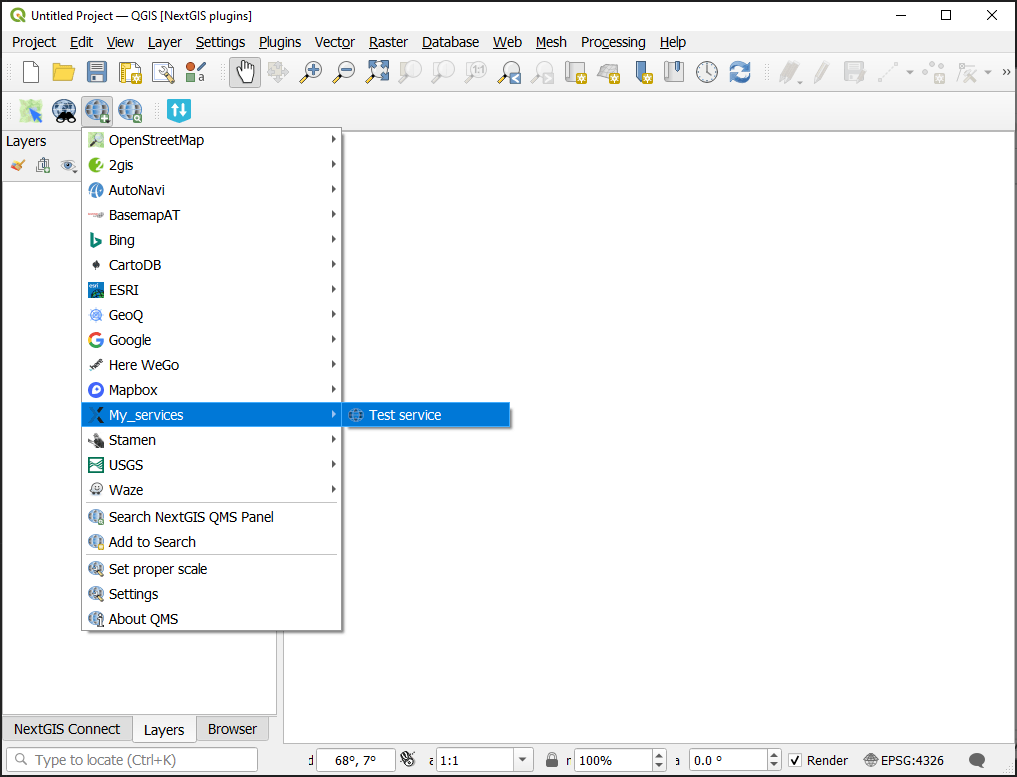Viewport: 1017px width, 777px height.
Task: Toggle the scale lock icon
Action: [552, 760]
